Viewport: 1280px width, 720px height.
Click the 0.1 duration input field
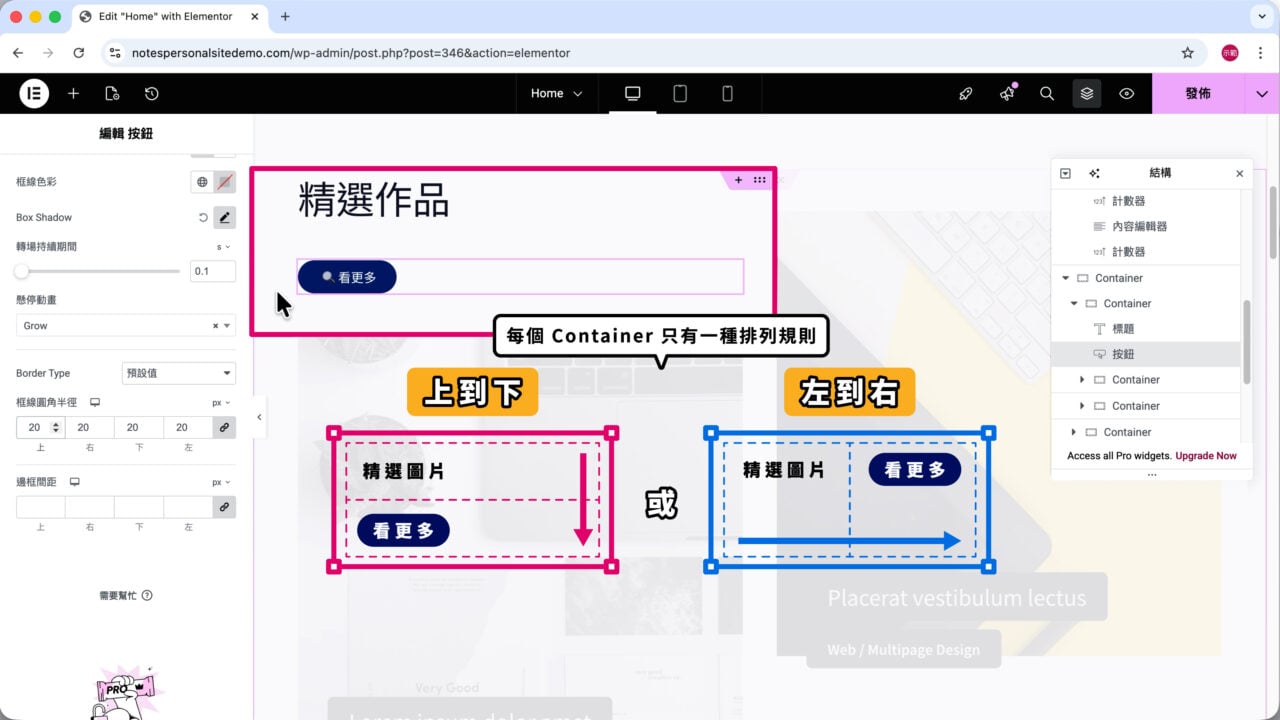click(213, 271)
